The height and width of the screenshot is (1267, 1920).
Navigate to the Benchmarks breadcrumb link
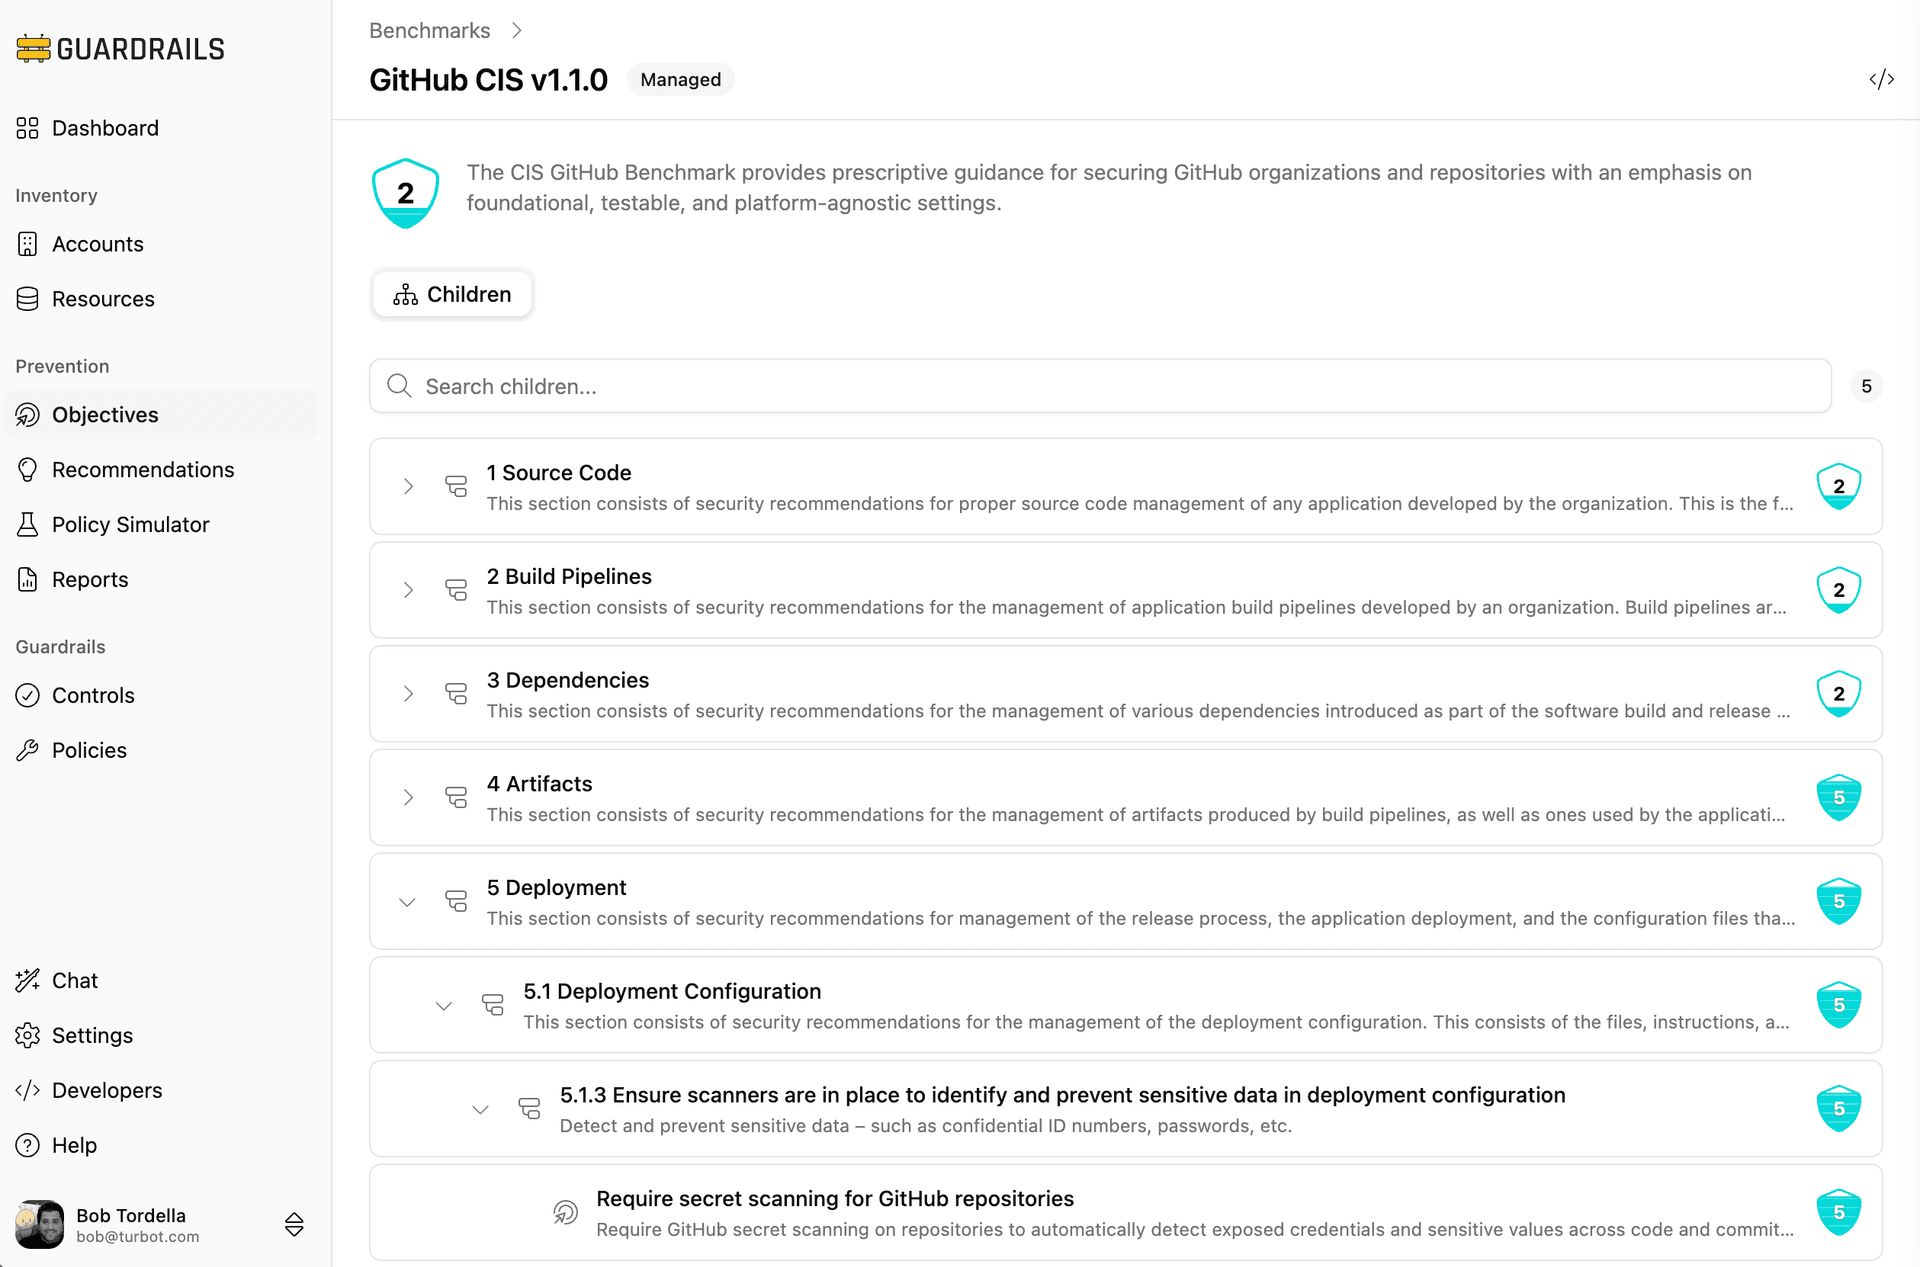pyautogui.click(x=430, y=31)
